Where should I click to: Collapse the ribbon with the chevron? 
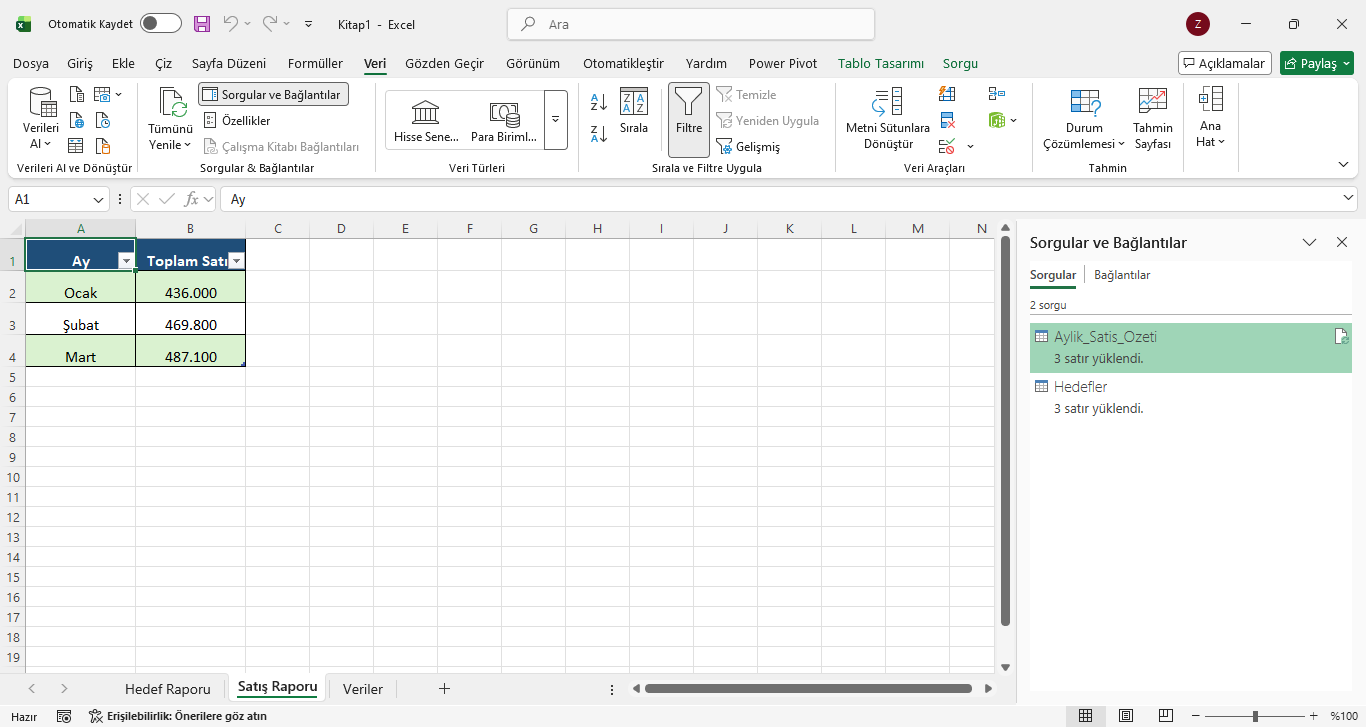click(1343, 164)
